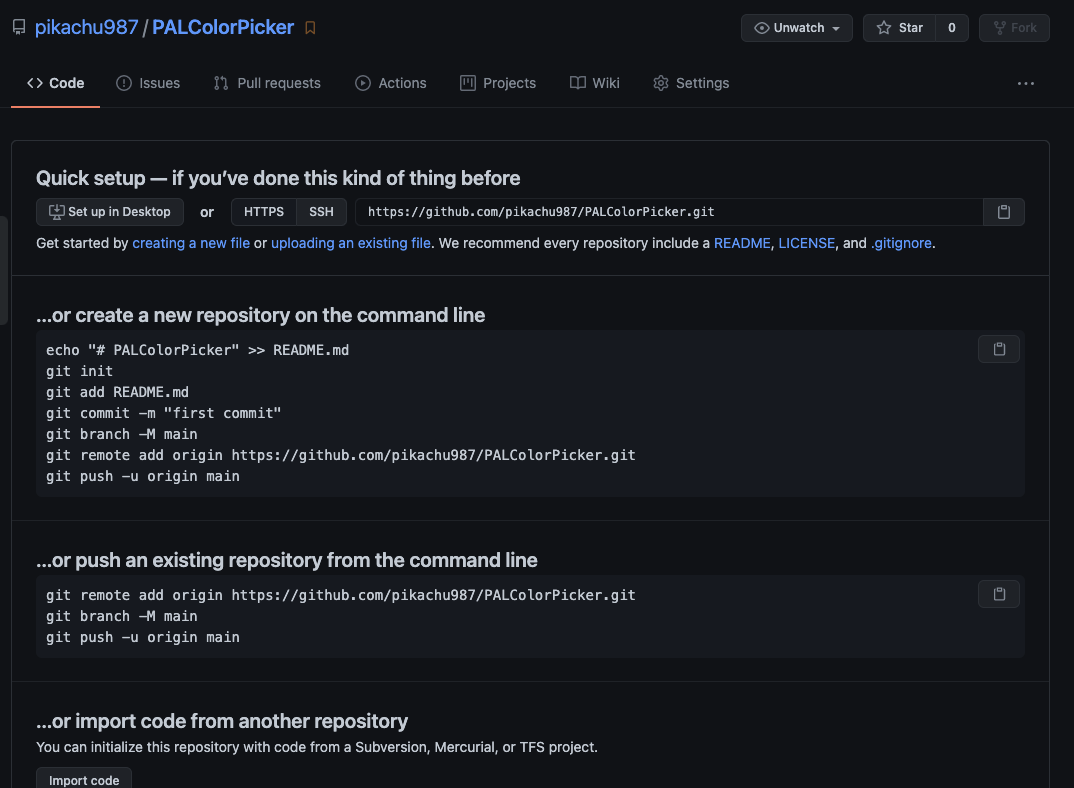Click the 'git commit -m "first commit"' line

click(x=164, y=413)
